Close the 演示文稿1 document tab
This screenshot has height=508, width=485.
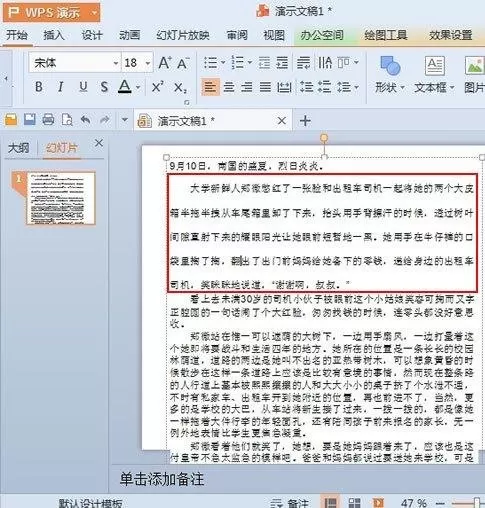pyautogui.click(x=282, y=121)
